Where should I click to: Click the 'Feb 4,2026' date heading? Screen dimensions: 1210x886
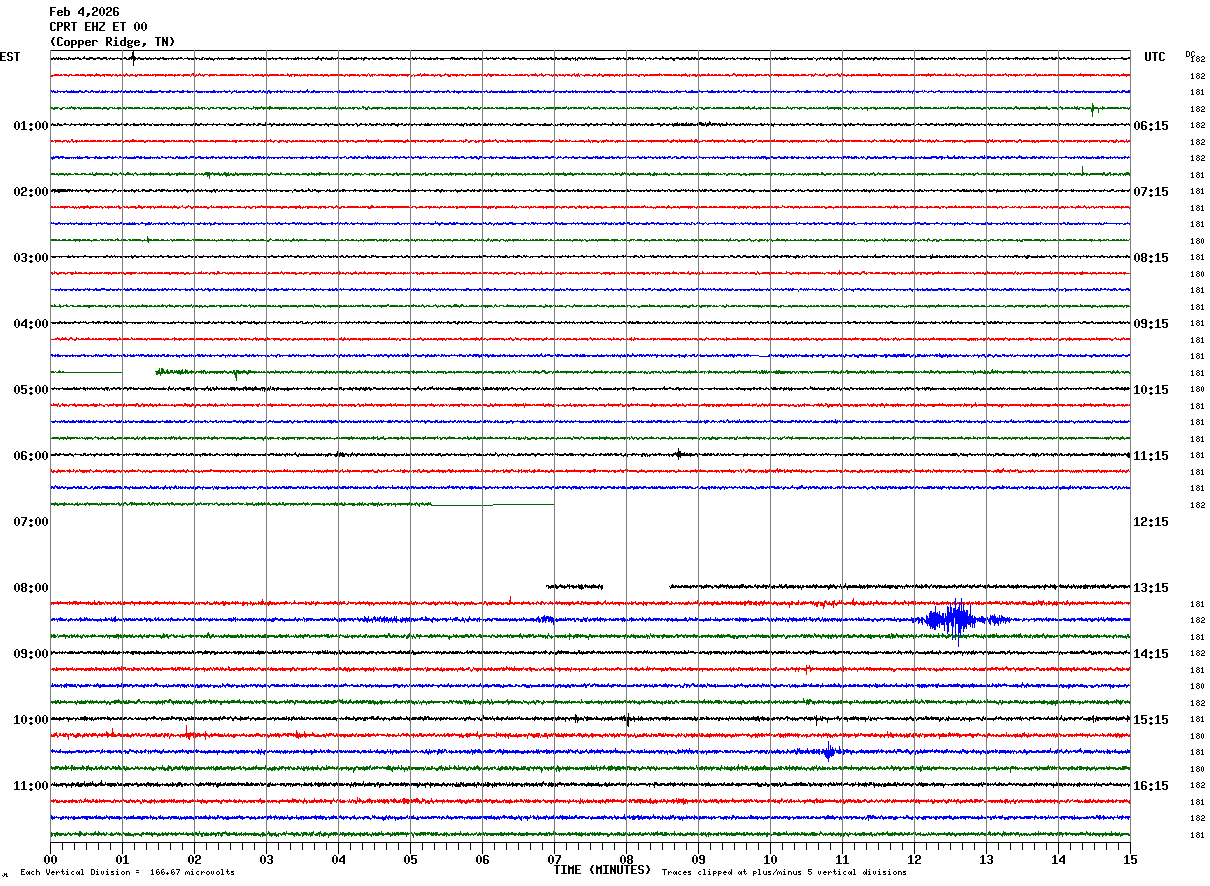pos(84,12)
